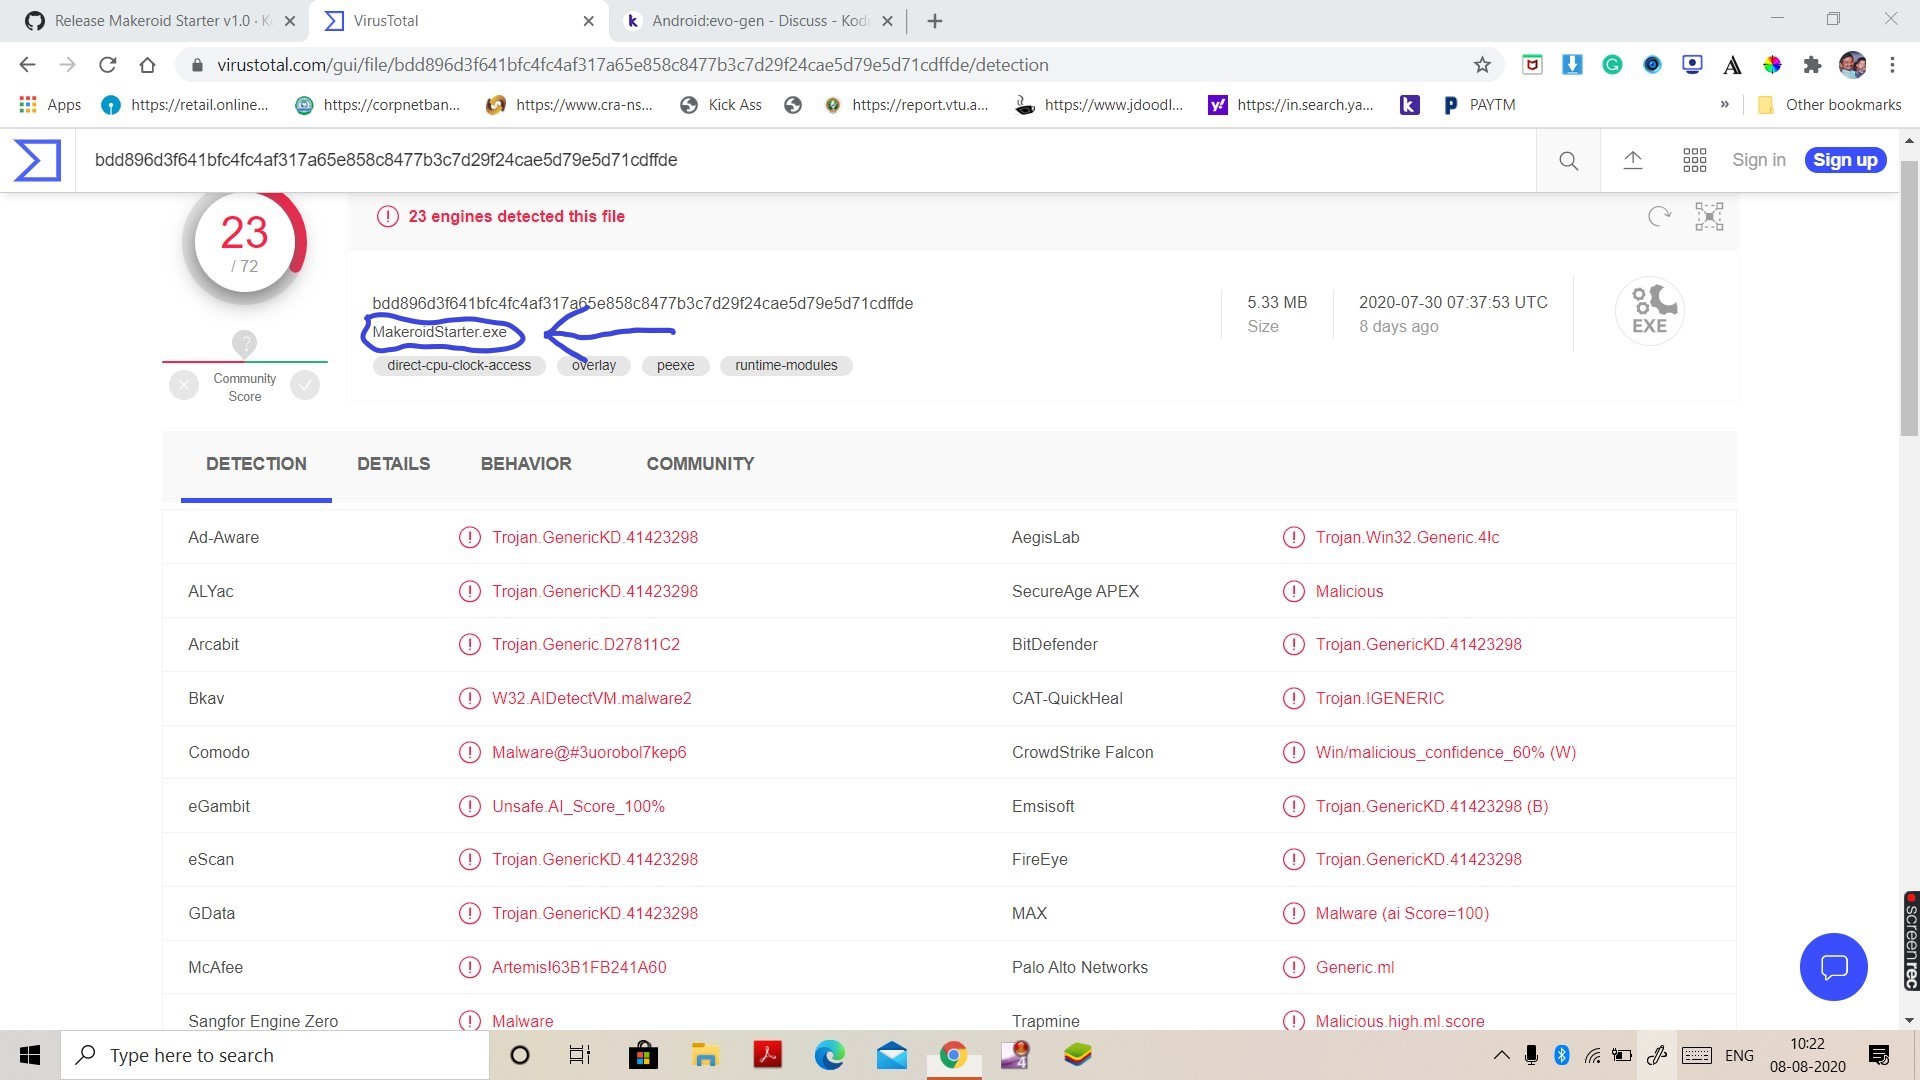Click the VirusTotal logo icon

tap(37, 160)
